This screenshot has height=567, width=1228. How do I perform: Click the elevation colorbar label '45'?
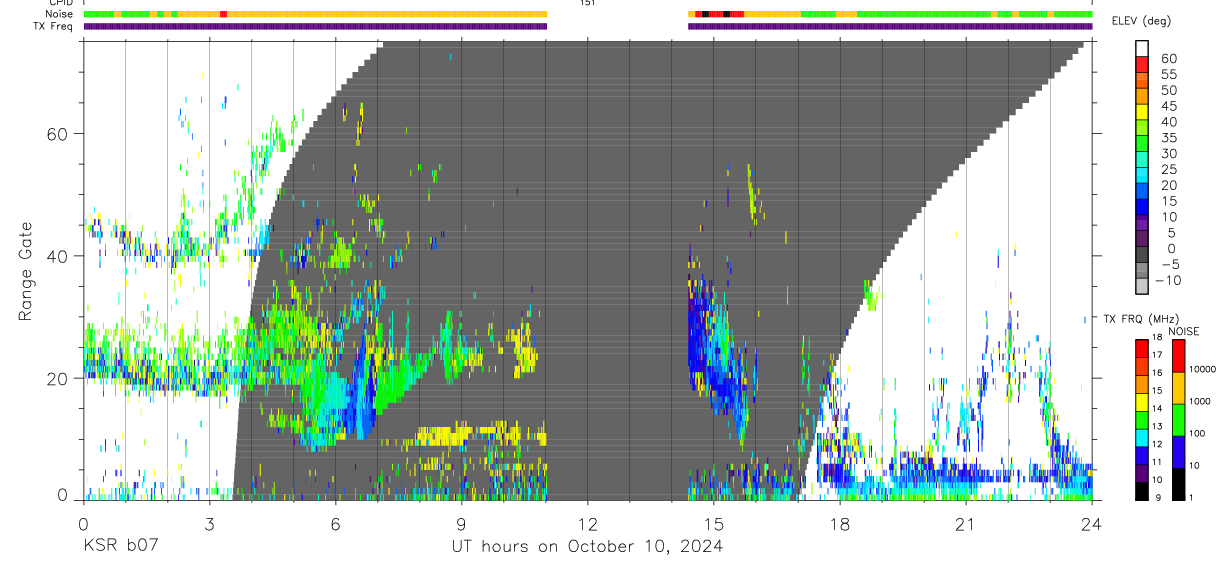(x=1168, y=106)
